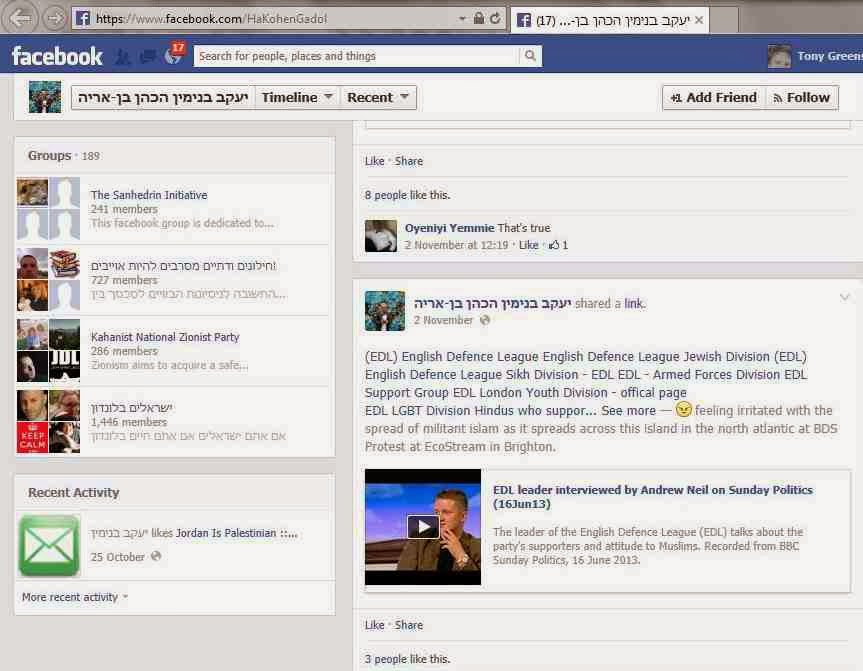Open the Hebrew group with 727 members
863x671 pixels.
(183, 266)
